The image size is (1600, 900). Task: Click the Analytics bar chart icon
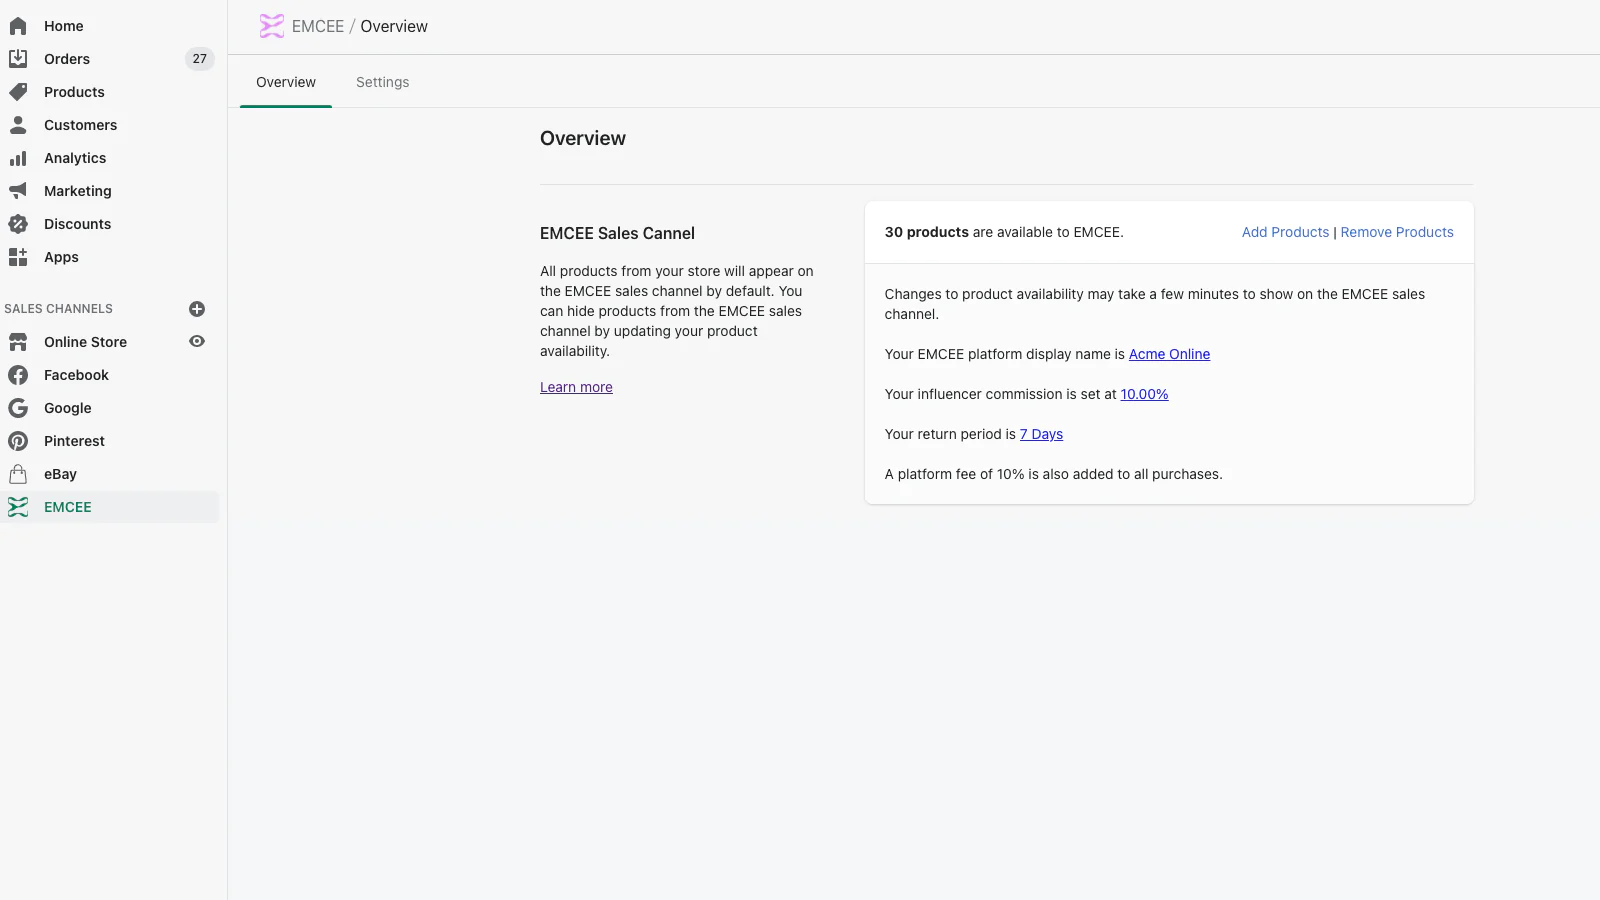[x=18, y=158]
